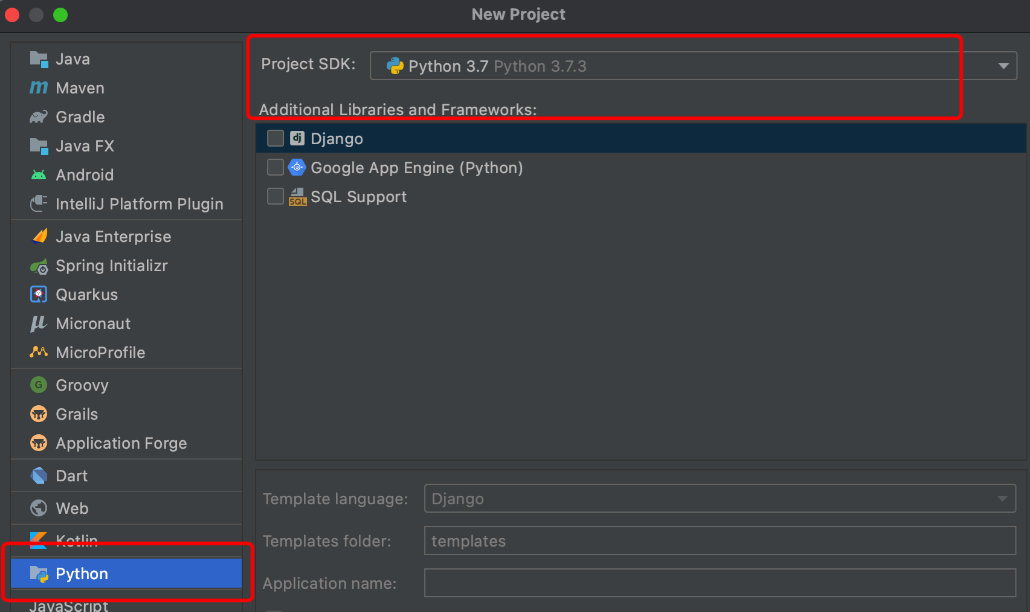
Task: Enable the Django checkbox
Action: tap(275, 138)
